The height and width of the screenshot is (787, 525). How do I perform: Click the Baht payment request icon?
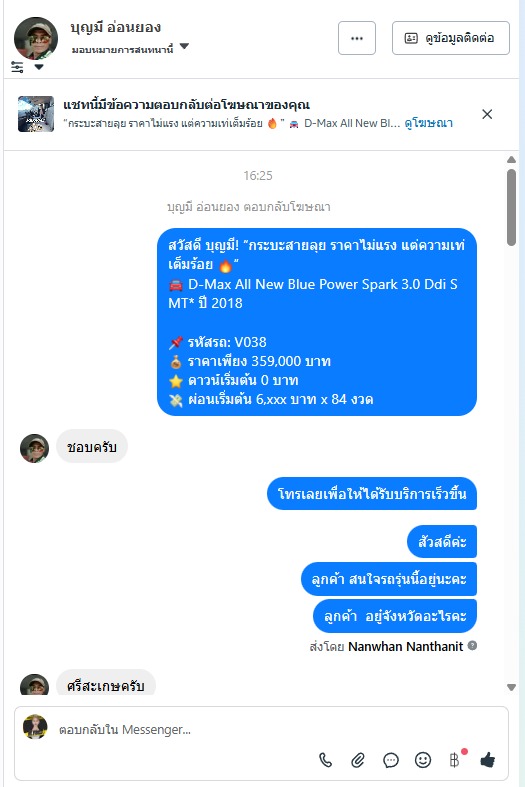pos(455,760)
